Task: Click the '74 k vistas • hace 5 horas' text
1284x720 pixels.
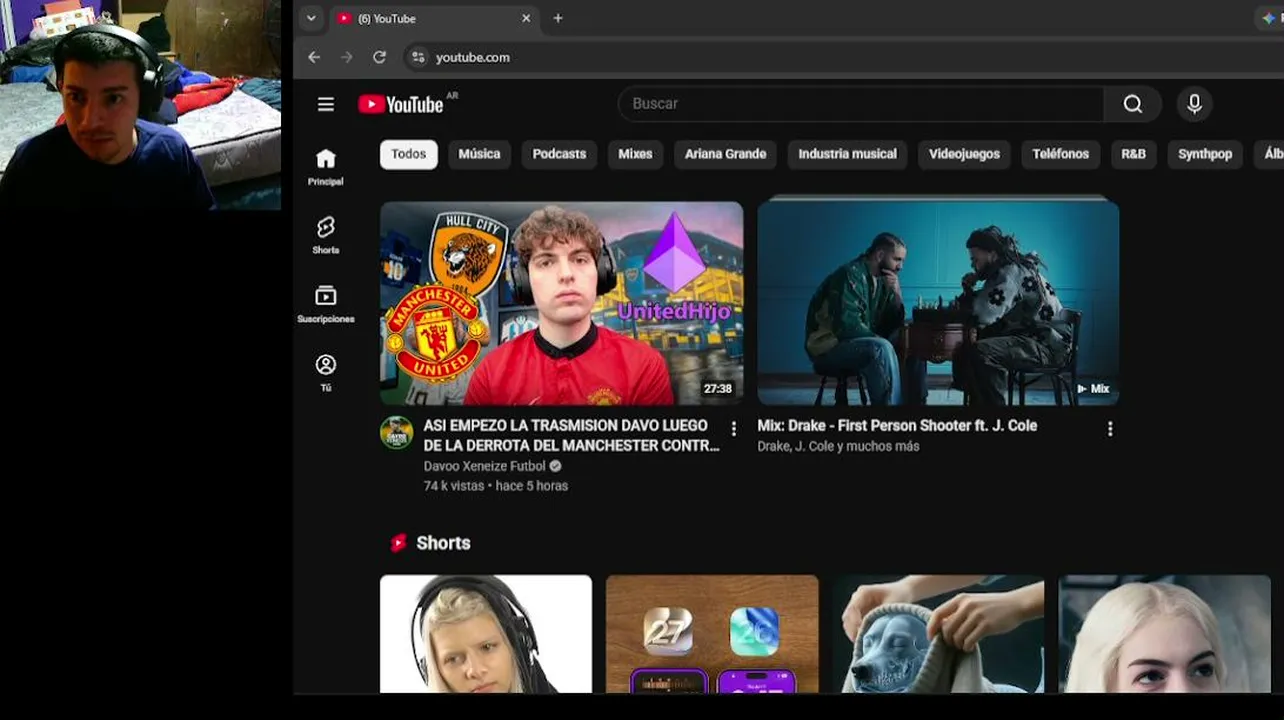Action: point(495,486)
